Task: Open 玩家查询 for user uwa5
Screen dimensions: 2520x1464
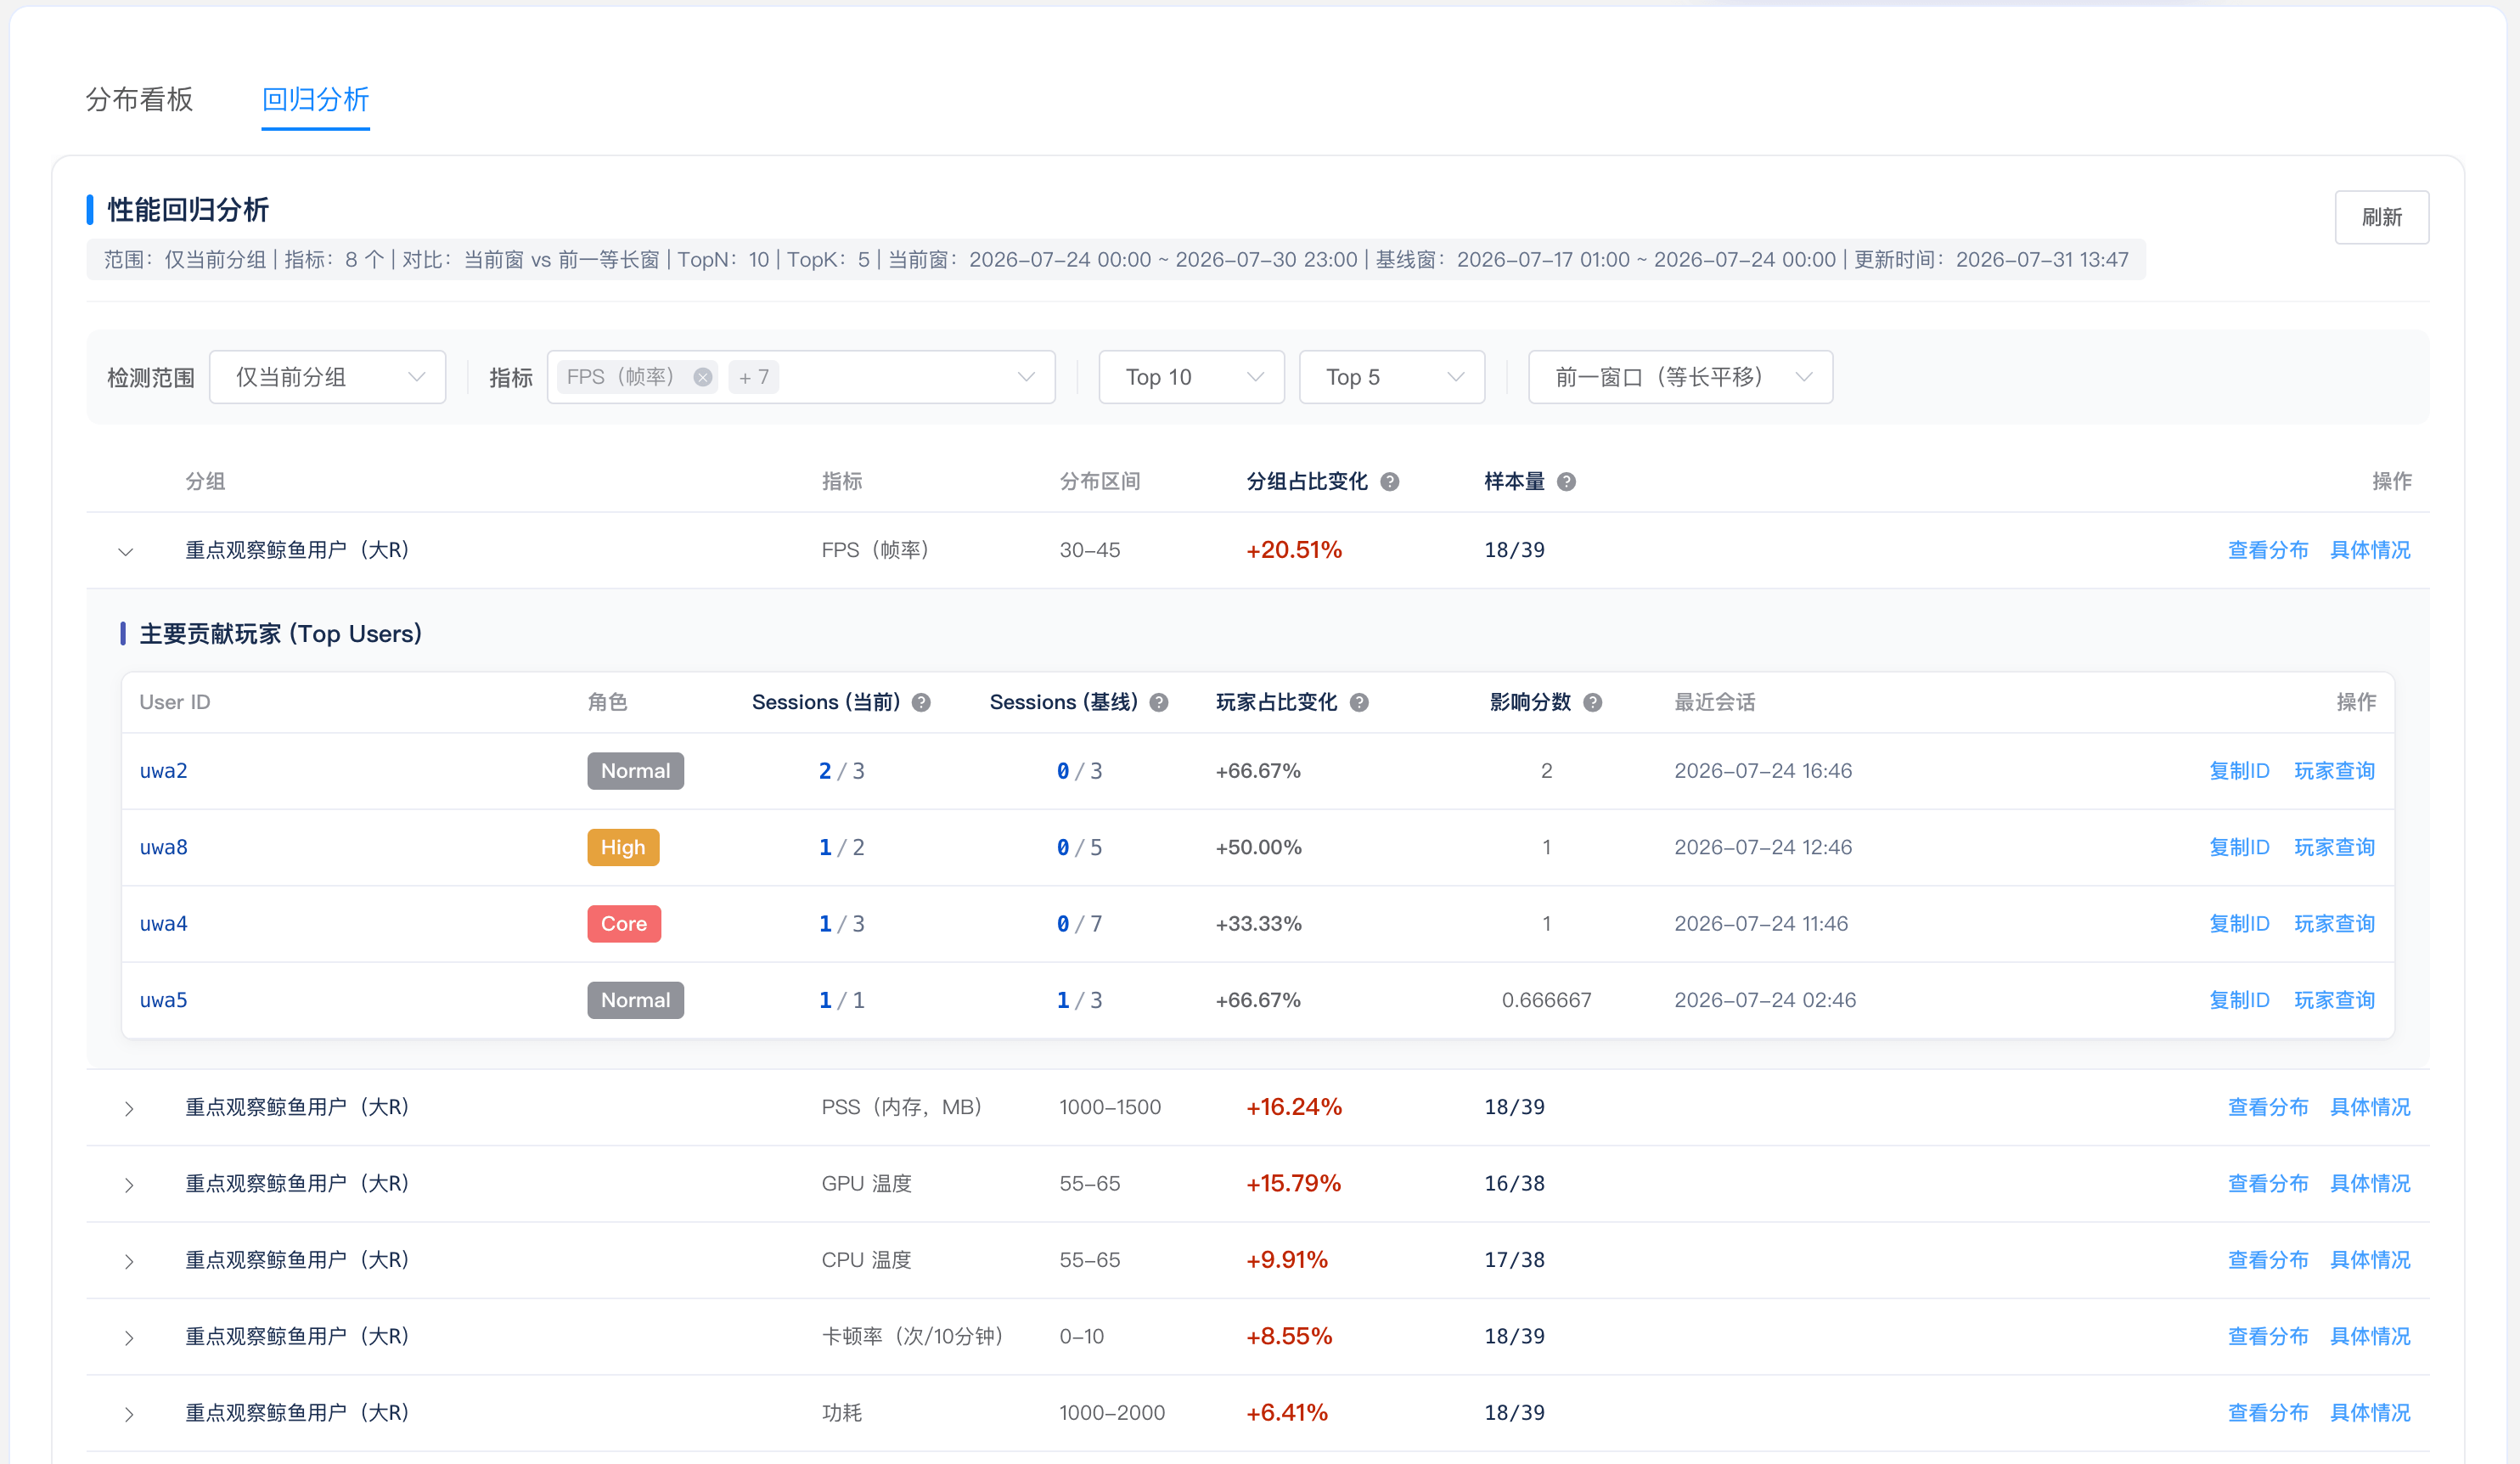Action: pyautogui.click(x=2334, y=1000)
